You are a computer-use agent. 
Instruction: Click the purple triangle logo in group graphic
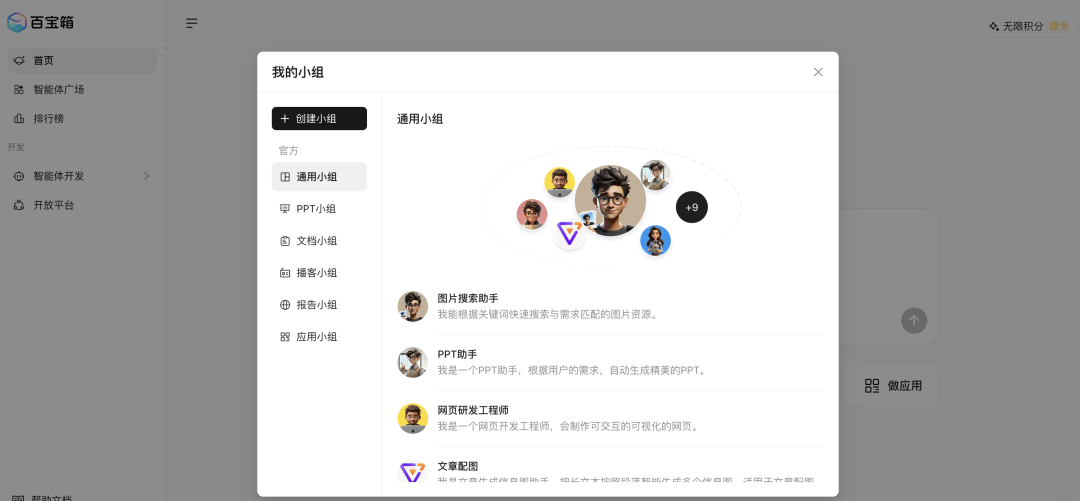[569, 234]
